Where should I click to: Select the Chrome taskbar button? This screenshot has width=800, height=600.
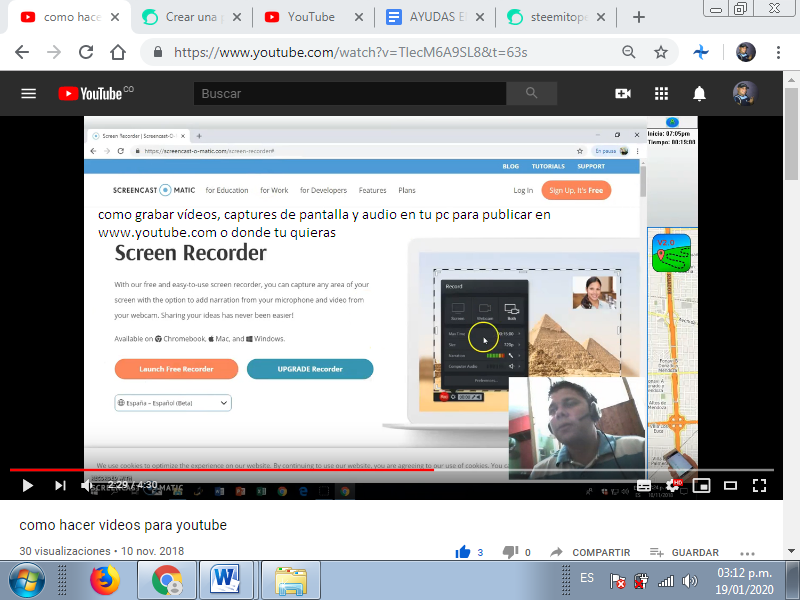(x=167, y=580)
